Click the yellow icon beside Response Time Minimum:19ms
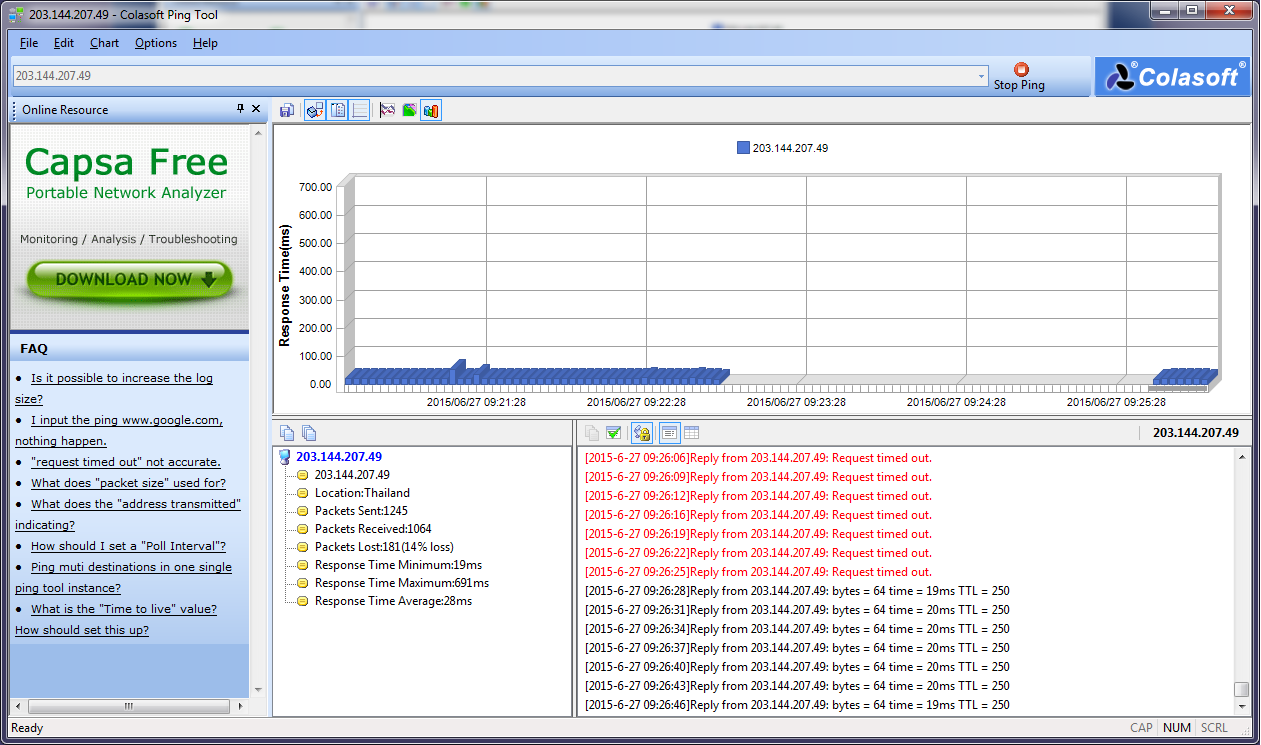 [x=303, y=565]
